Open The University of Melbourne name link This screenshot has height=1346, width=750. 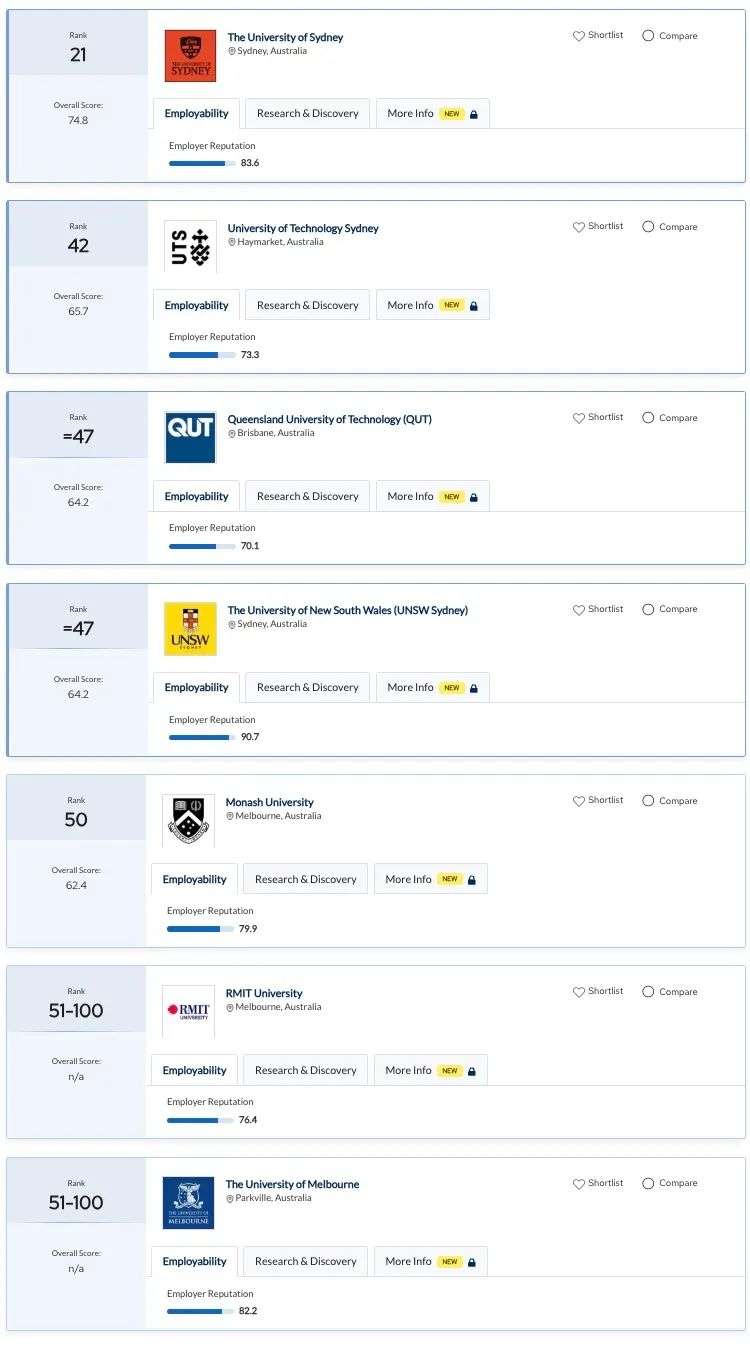(x=292, y=1184)
